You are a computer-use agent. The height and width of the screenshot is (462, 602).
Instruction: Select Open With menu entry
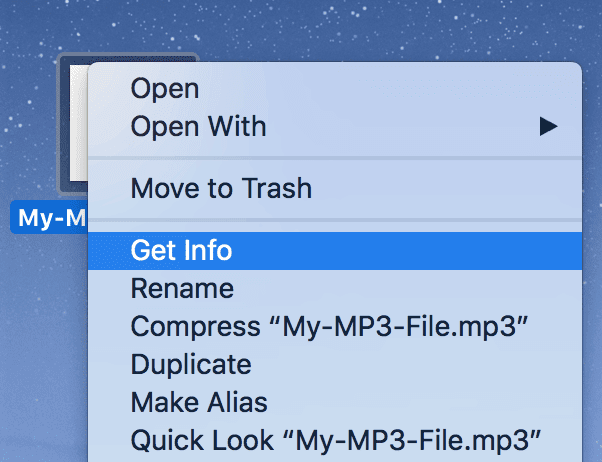[335, 127]
